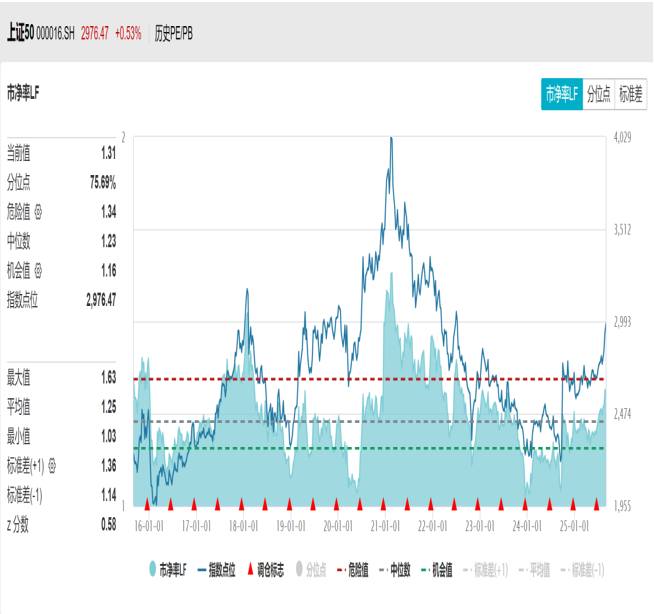654x614 pixels.
Task: Click red rebalance triangle above 18-01-01 label
Action: click(241, 504)
